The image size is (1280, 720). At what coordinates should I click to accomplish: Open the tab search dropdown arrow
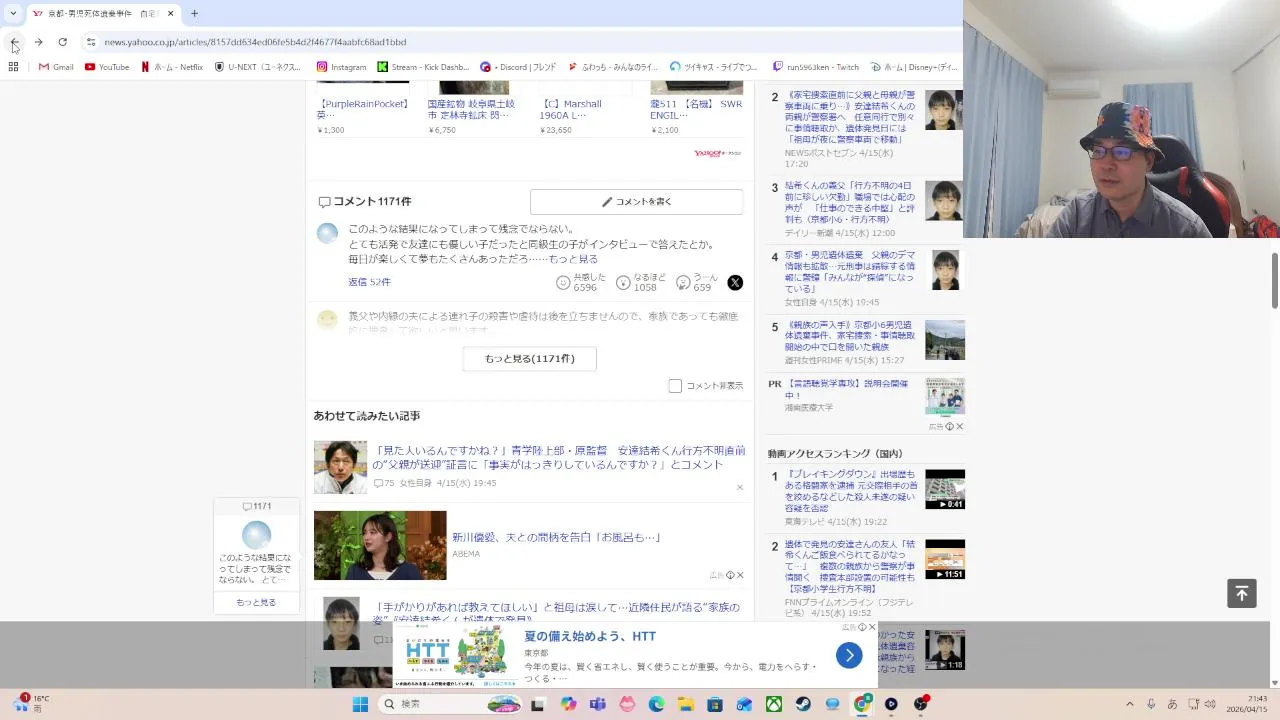coord(13,13)
